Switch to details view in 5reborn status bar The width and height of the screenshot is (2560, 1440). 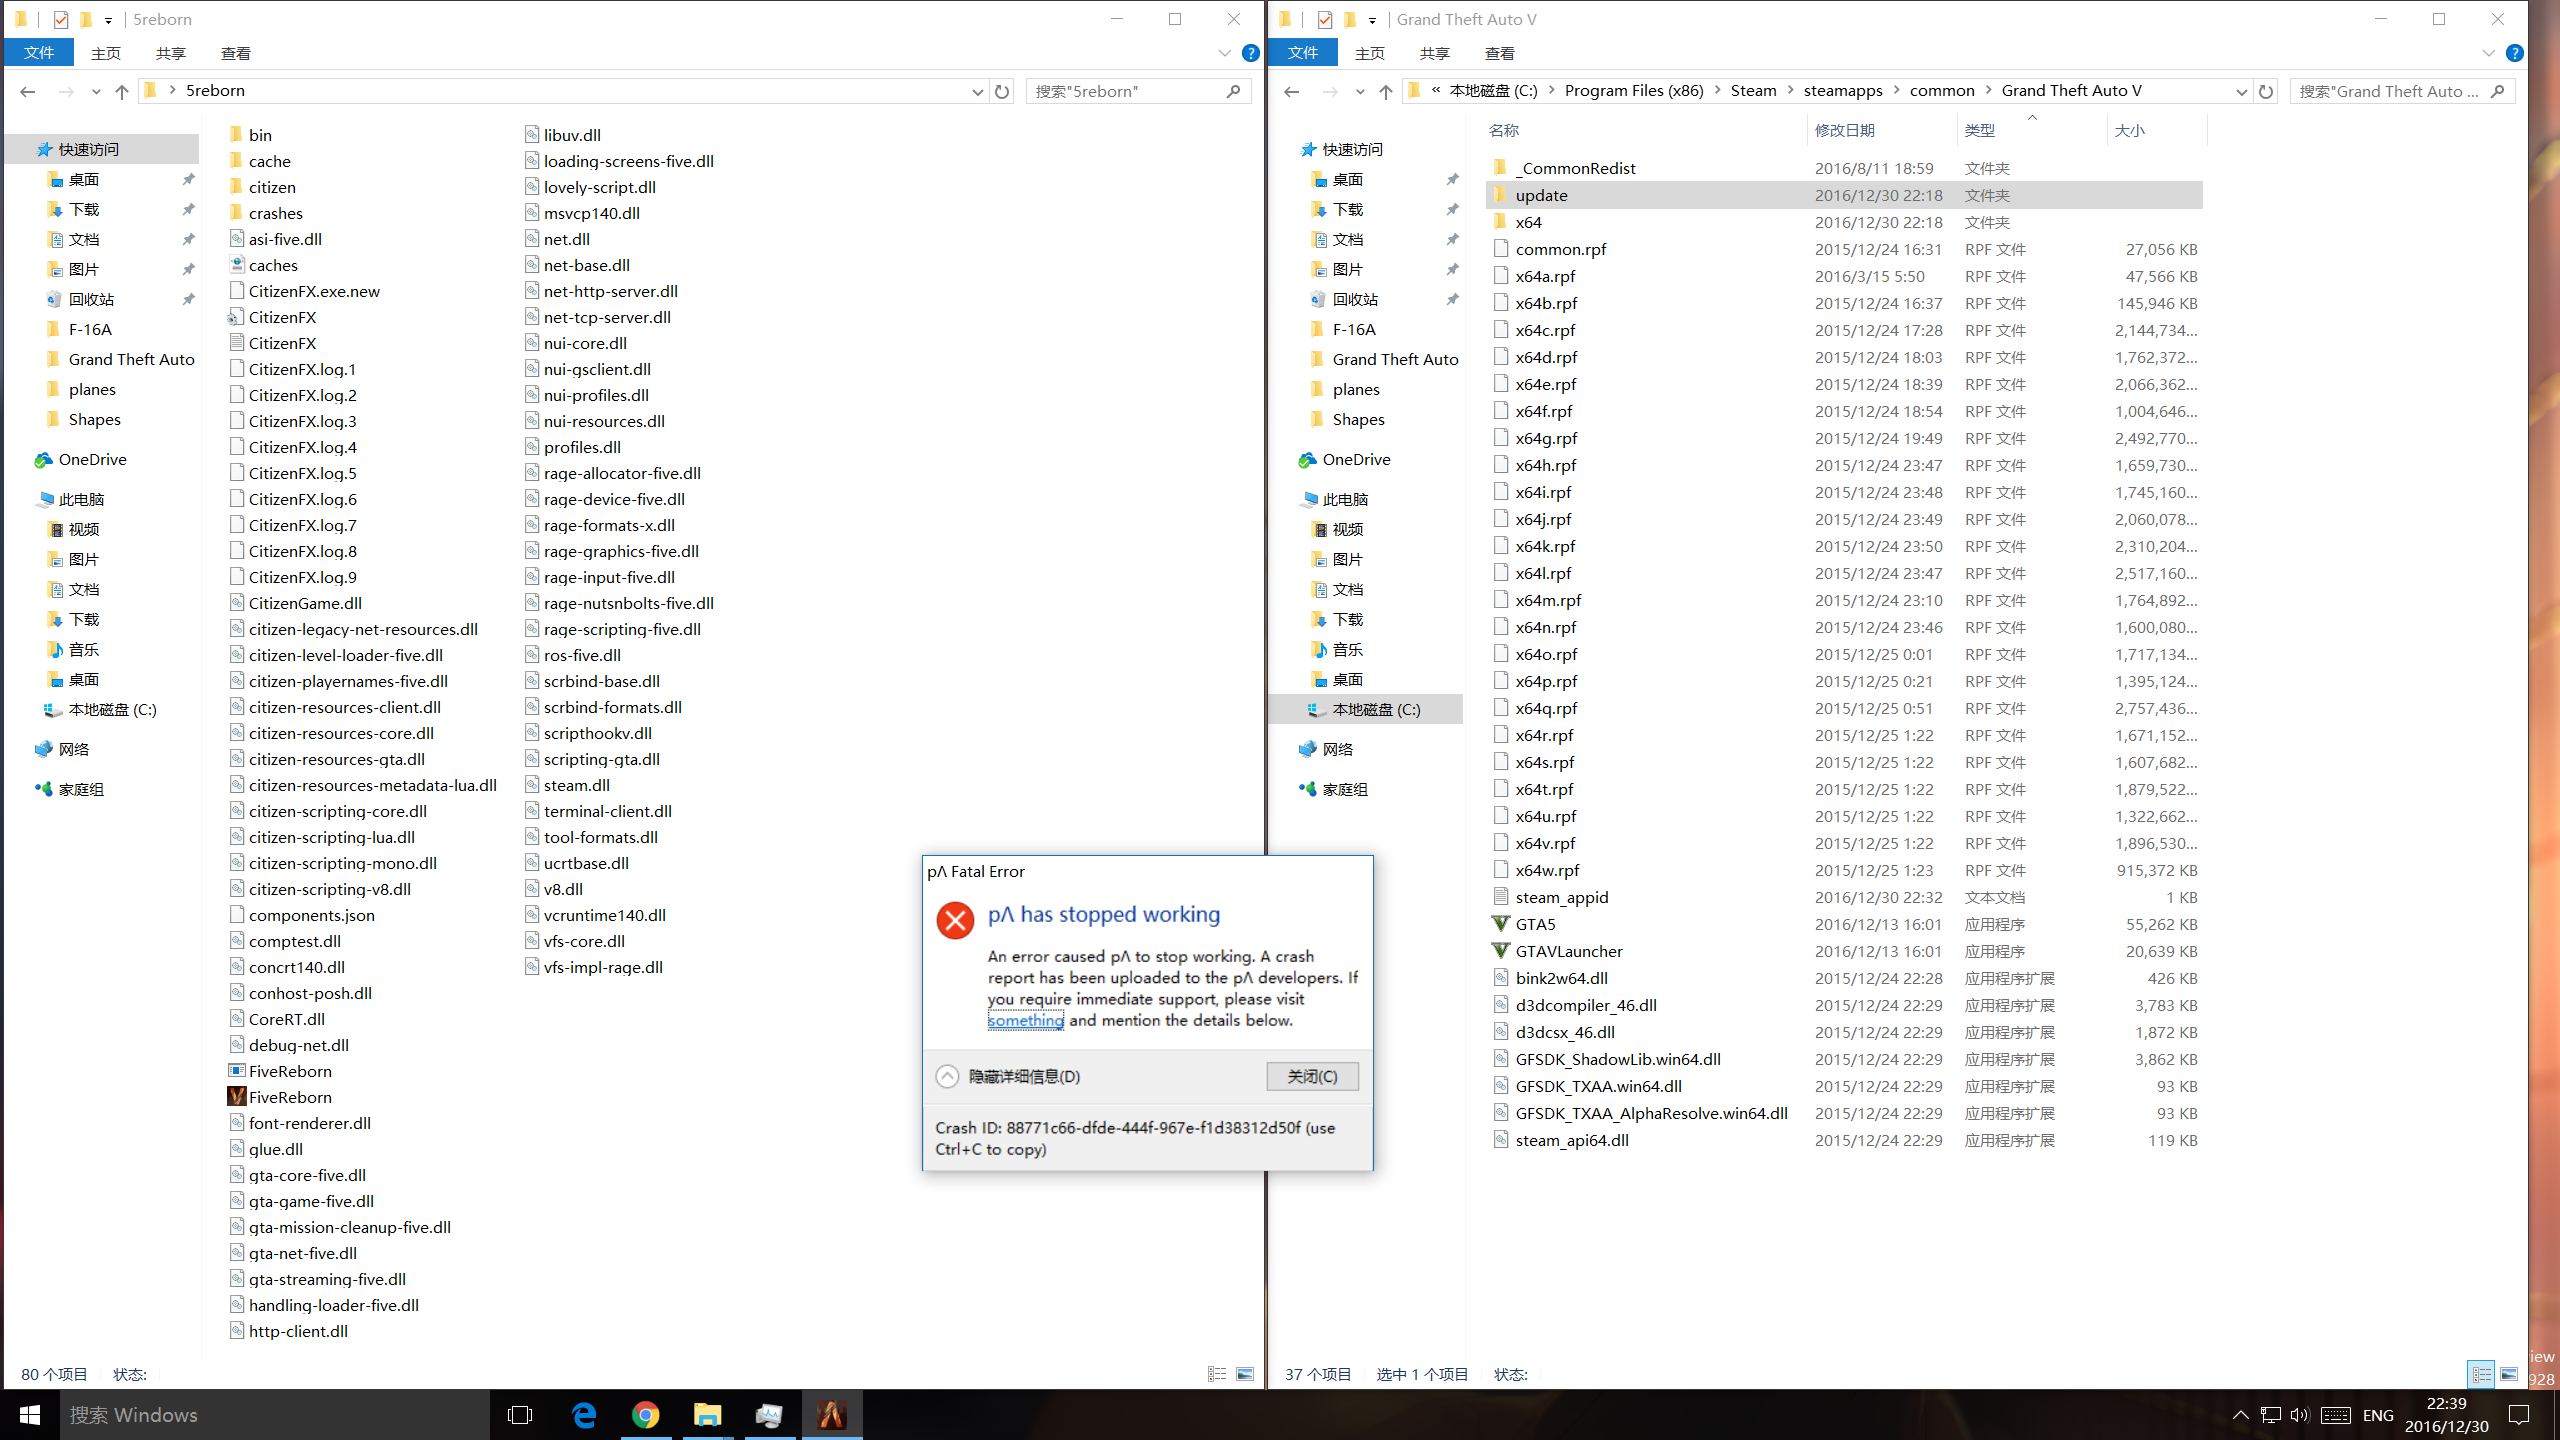(1217, 1374)
